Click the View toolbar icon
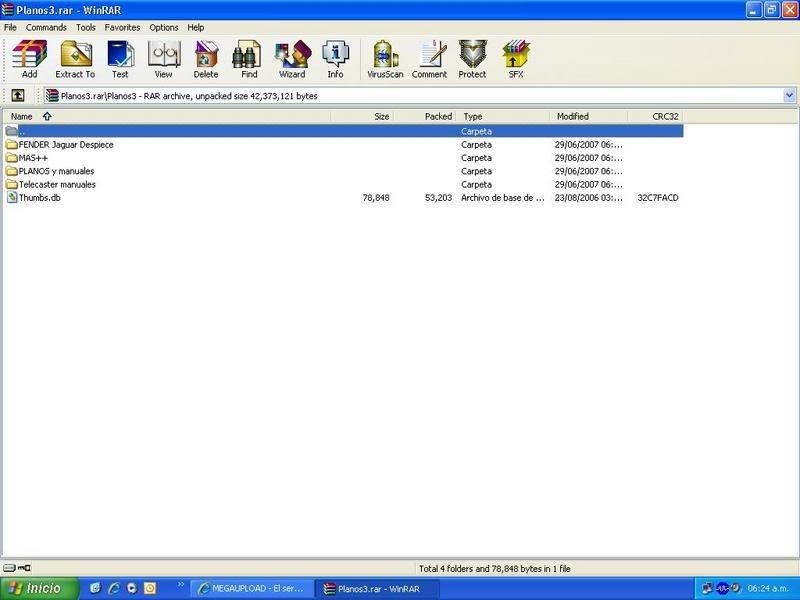The image size is (800, 600). point(164,59)
